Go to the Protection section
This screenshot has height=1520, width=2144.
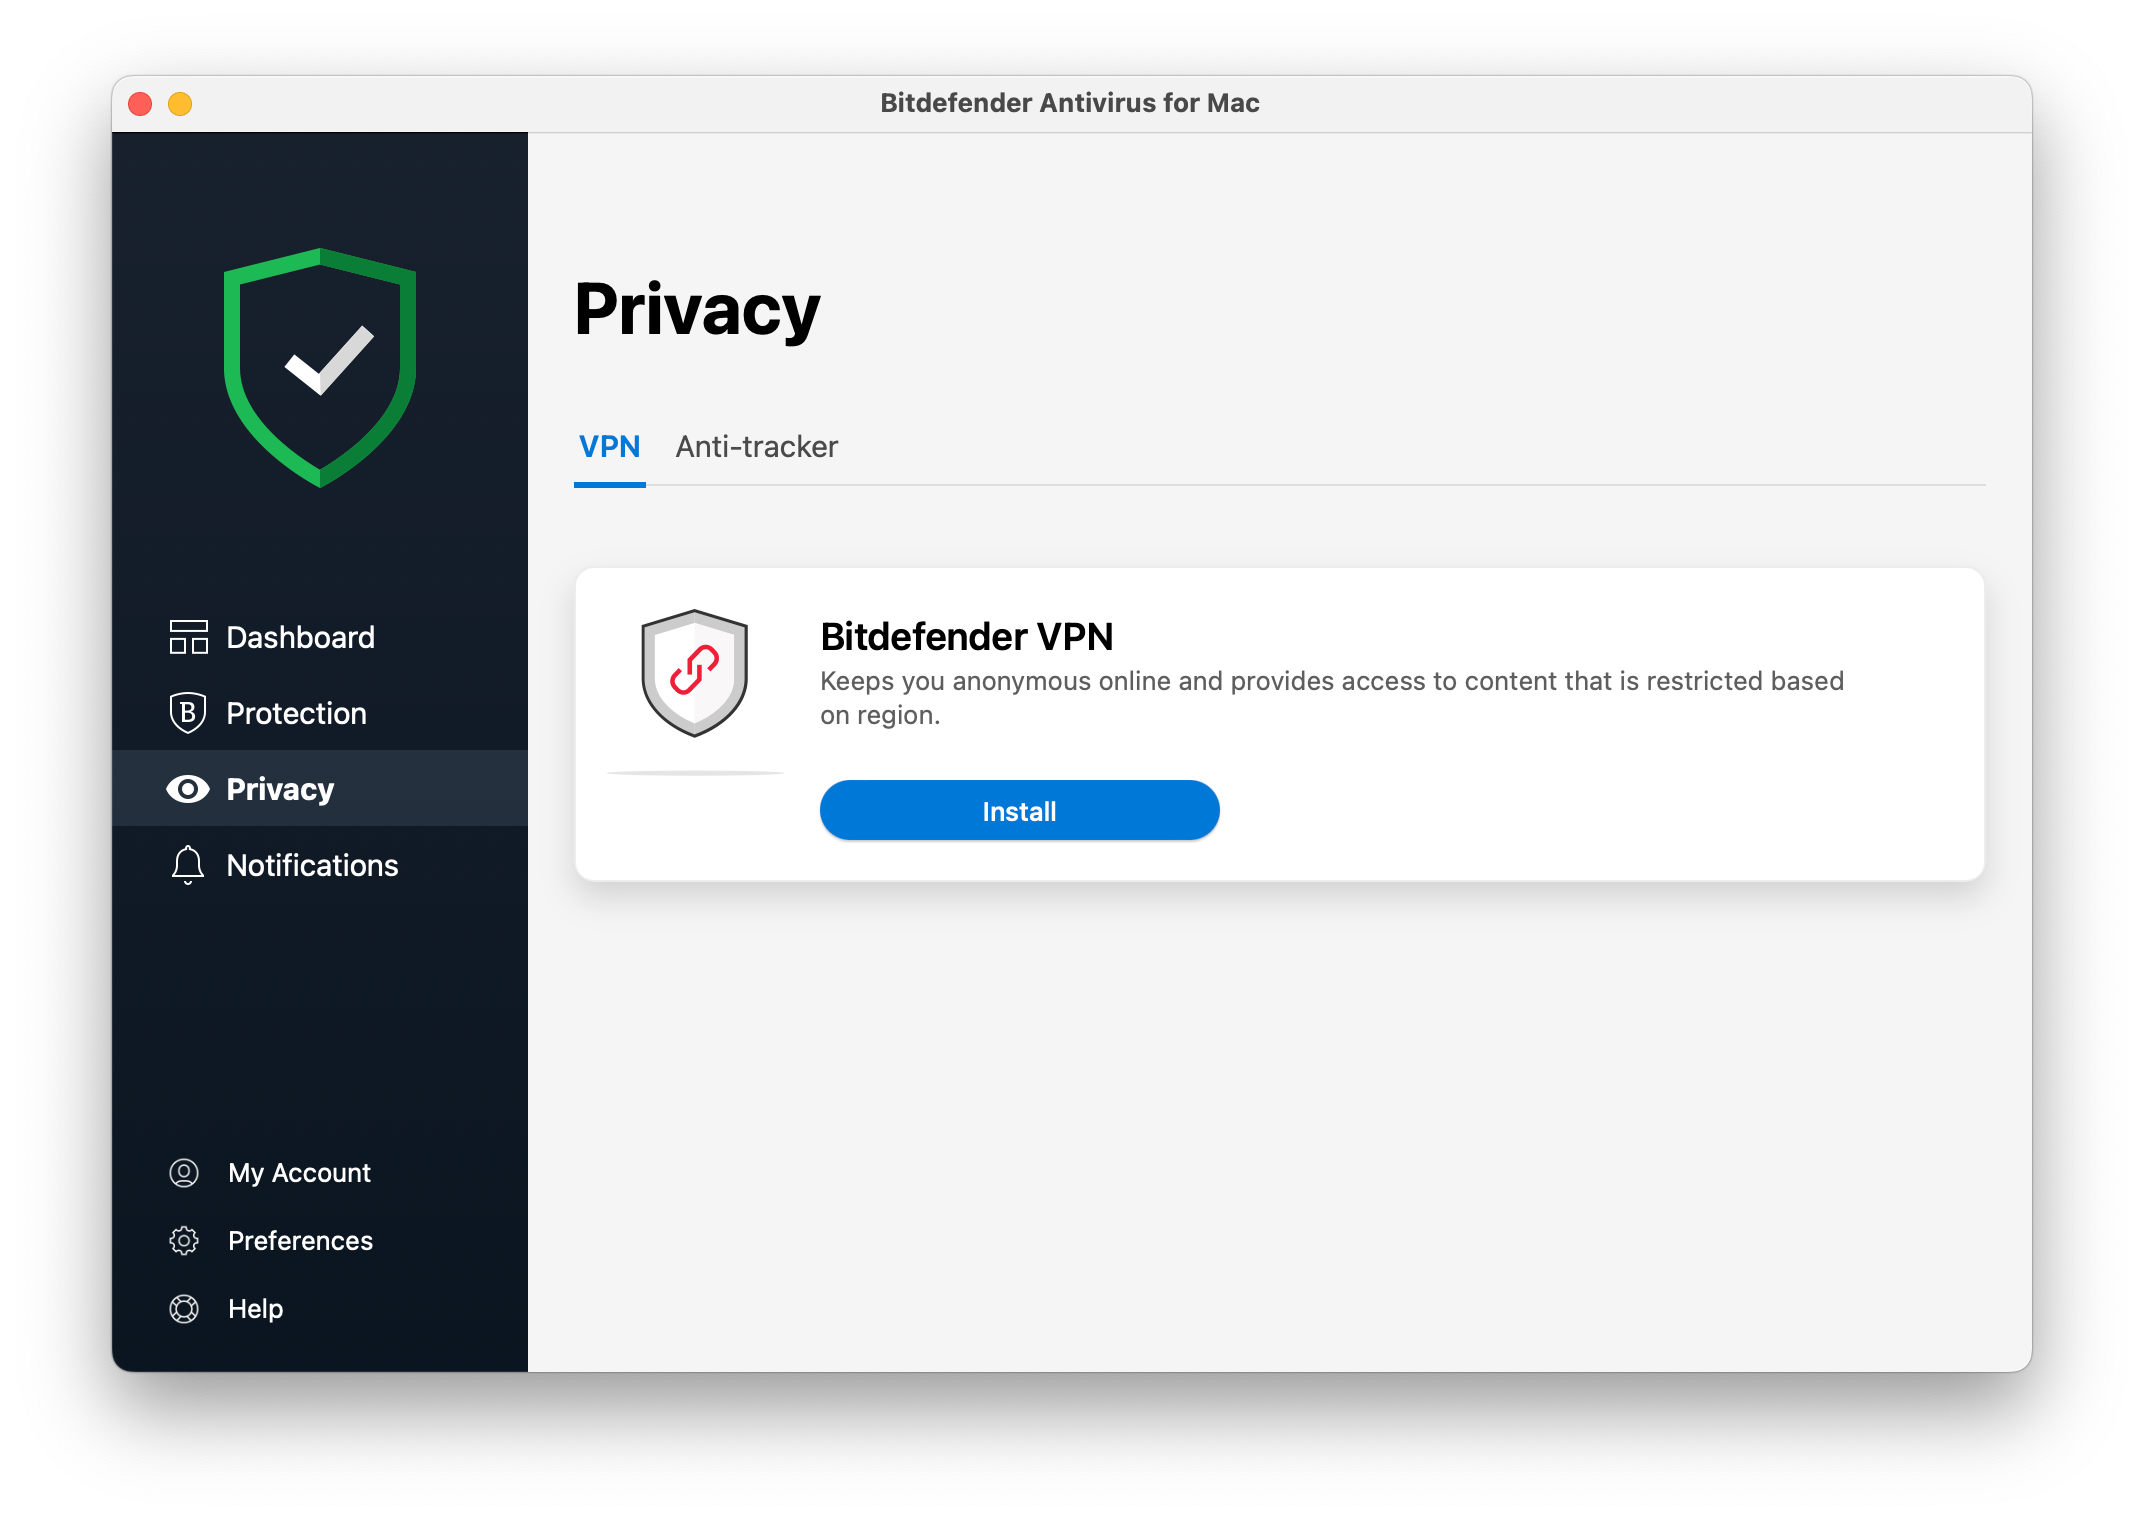tap(296, 713)
